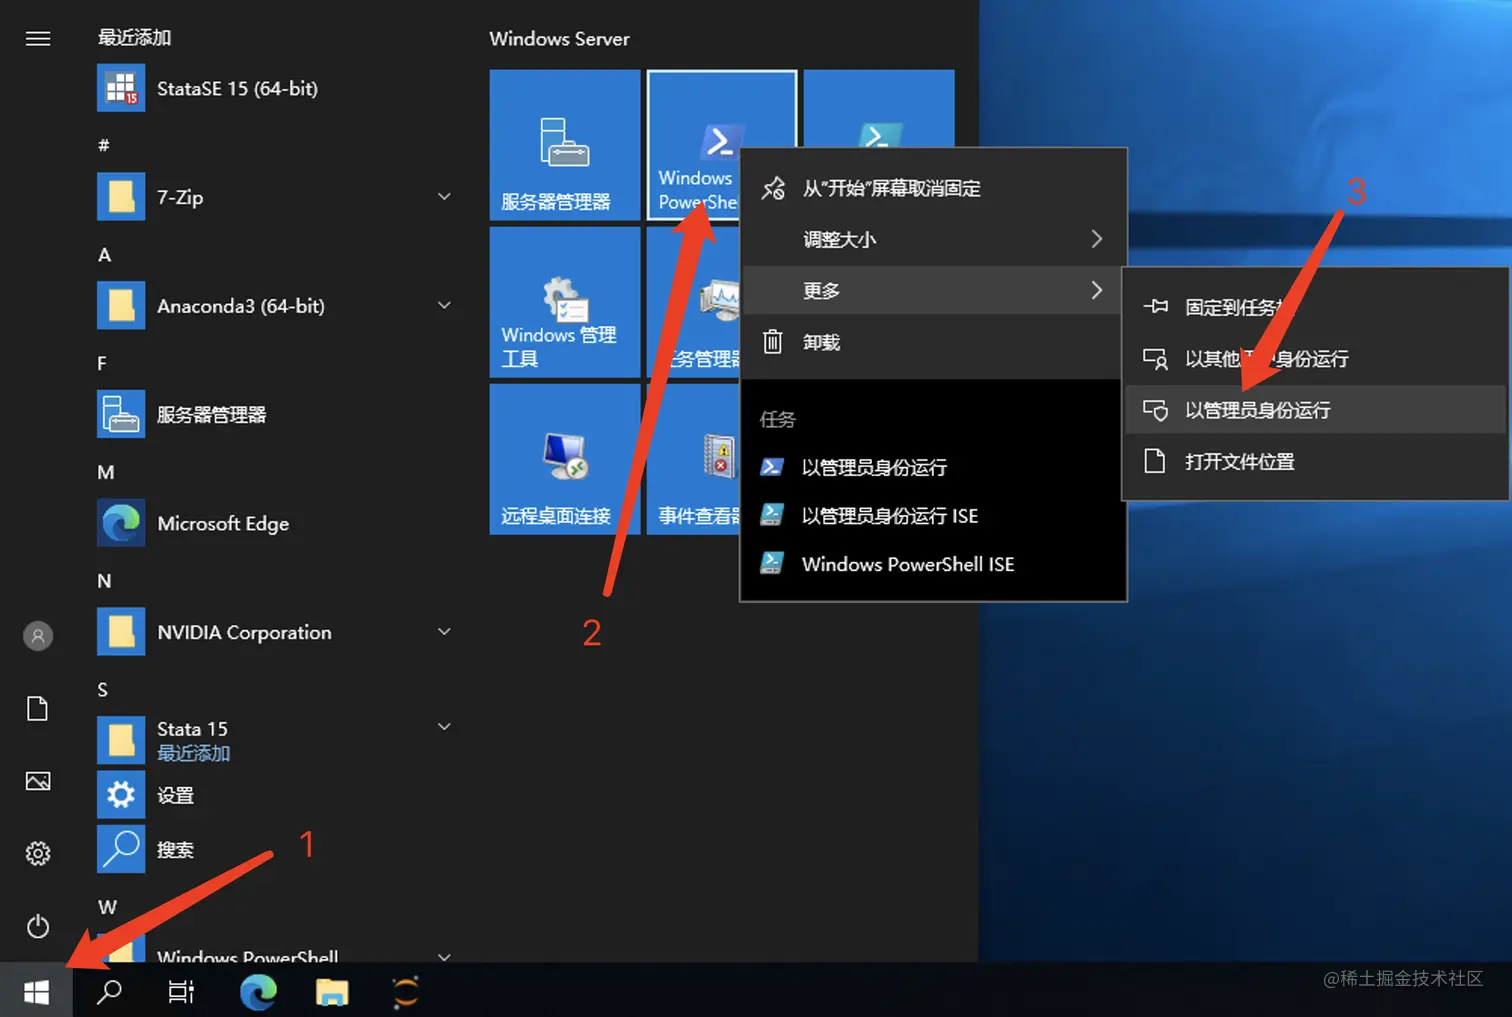
Task: Click the user account icon in sidebar
Action: [38, 636]
